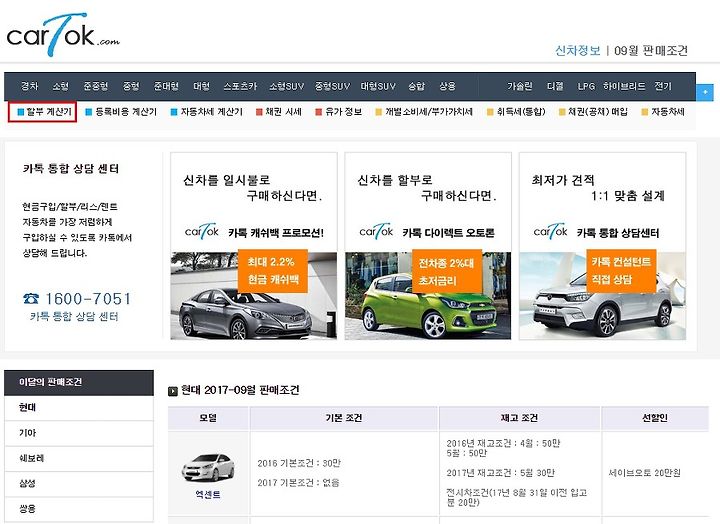Viewport: 720px width, 524px height.
Task: Select 스포츠카 in navigation bar
Action: click(x=240, y=86)
